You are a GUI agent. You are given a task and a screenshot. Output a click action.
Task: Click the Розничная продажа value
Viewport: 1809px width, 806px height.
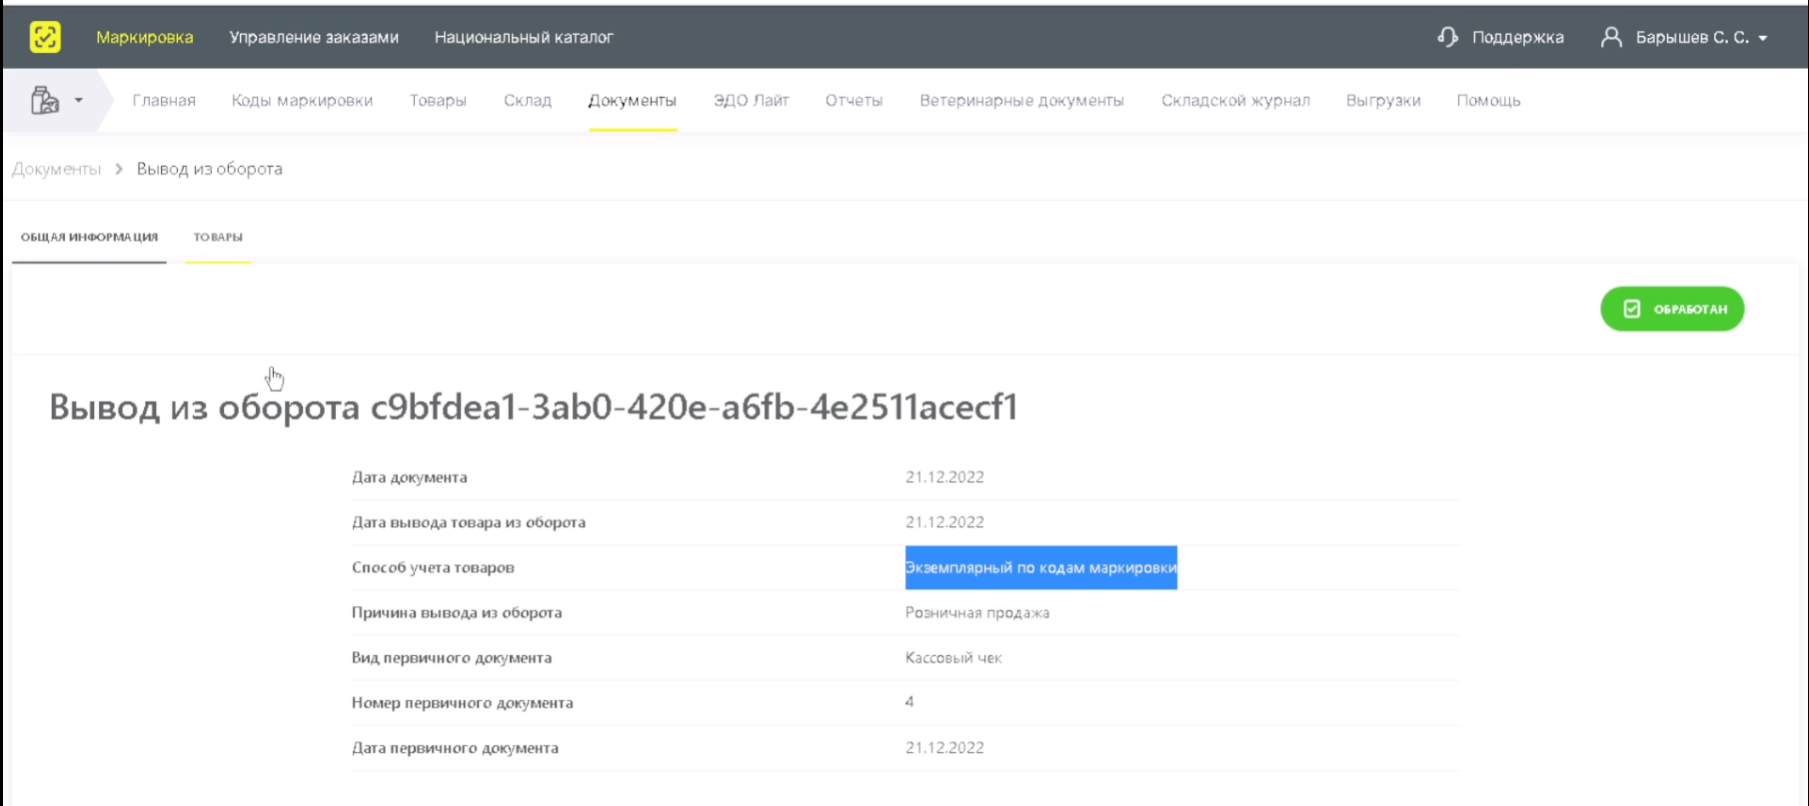[x=977, y=612]
